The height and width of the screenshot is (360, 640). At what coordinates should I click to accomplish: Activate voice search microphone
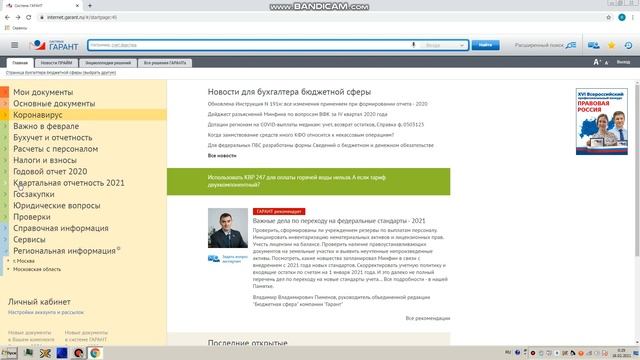point(413,45)
